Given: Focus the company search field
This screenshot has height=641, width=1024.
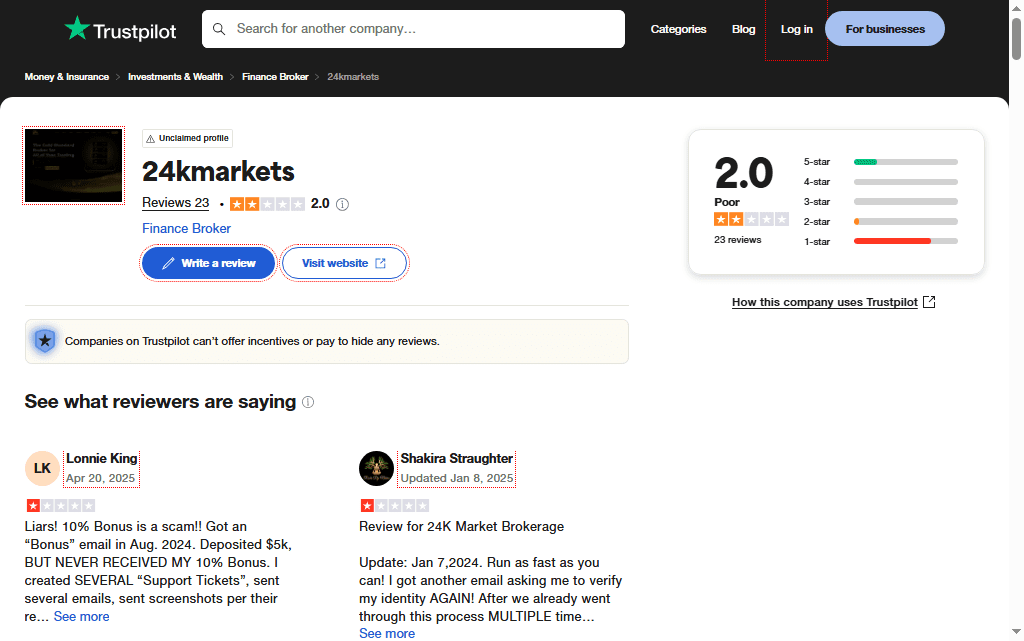Looking at the screenshot, I should pyautogui.click(x=413, y=29).
